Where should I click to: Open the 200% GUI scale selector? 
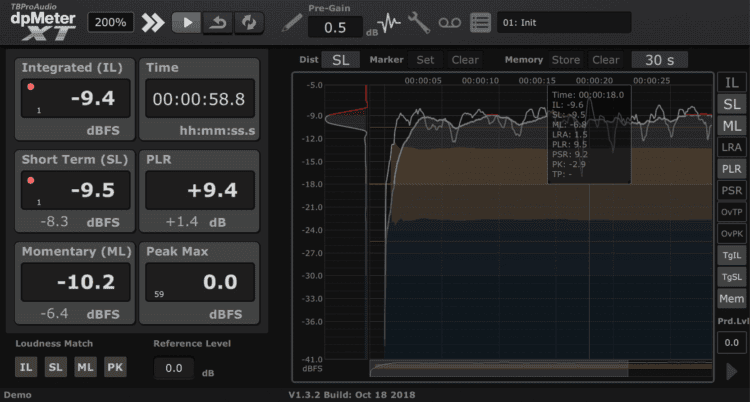[110, 22]
